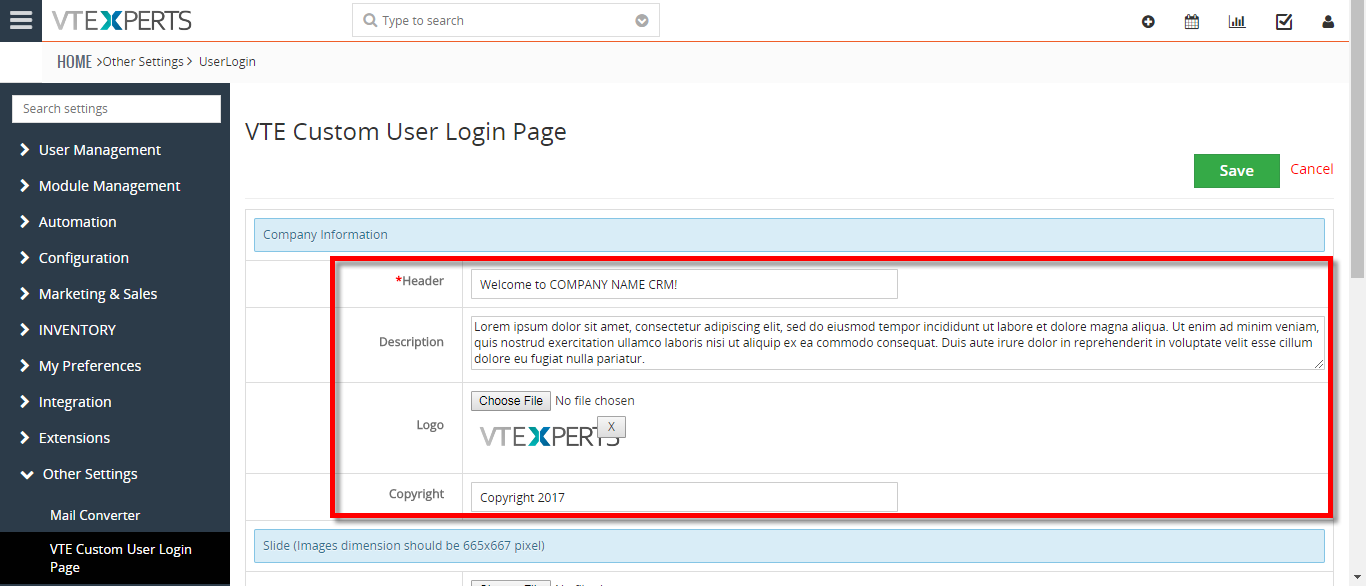The width and height of the screenshot is (1366, 586).
Task: Edit the Header text field
Action: point(684,284)
